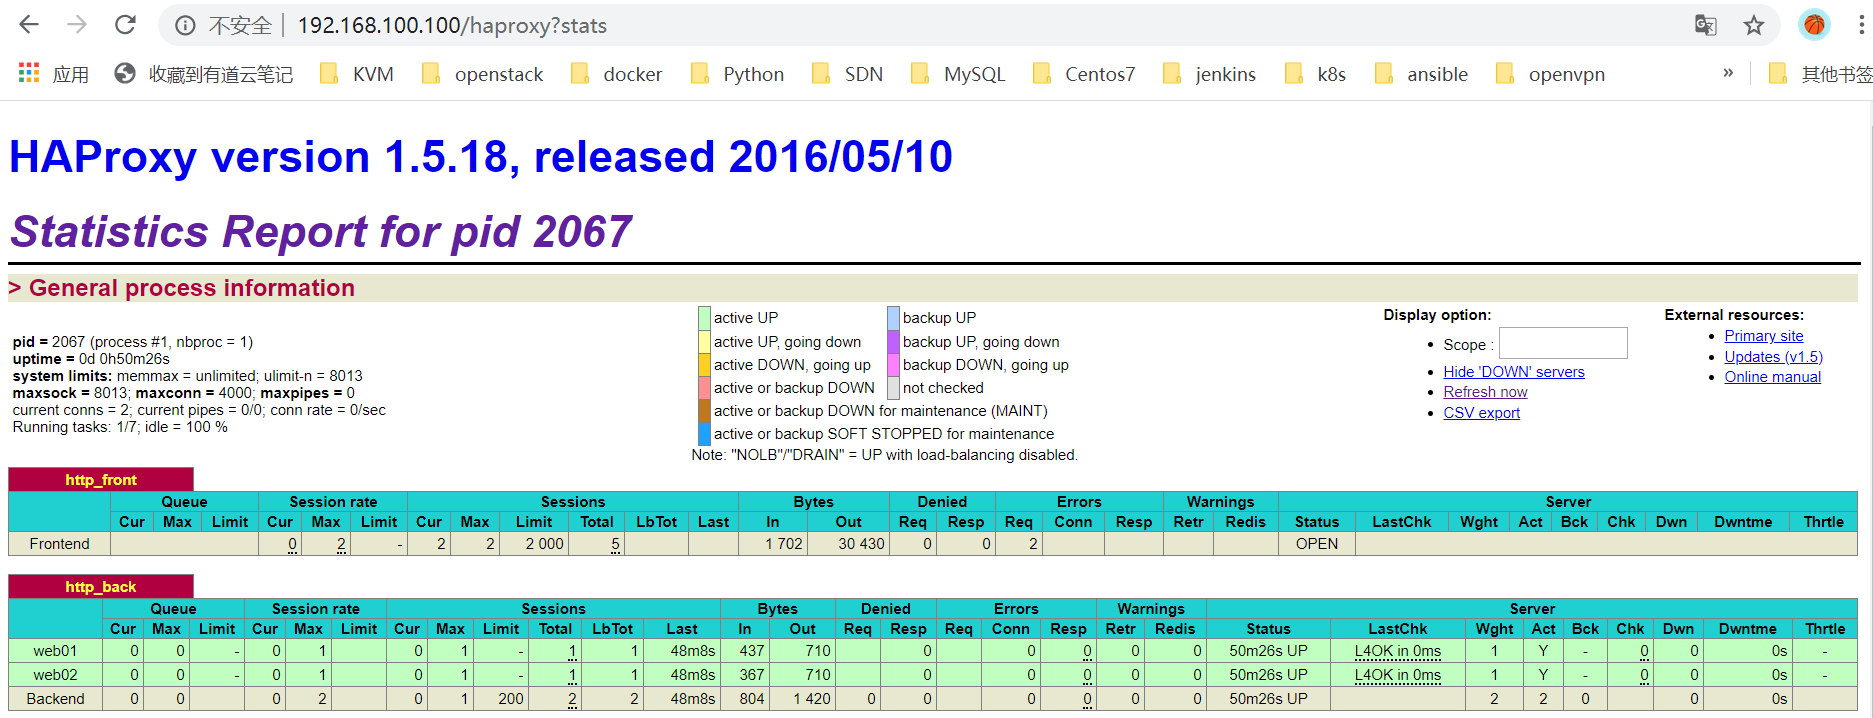
Task: Open the SDN bookmark folder
Action: tap(848, 74)
